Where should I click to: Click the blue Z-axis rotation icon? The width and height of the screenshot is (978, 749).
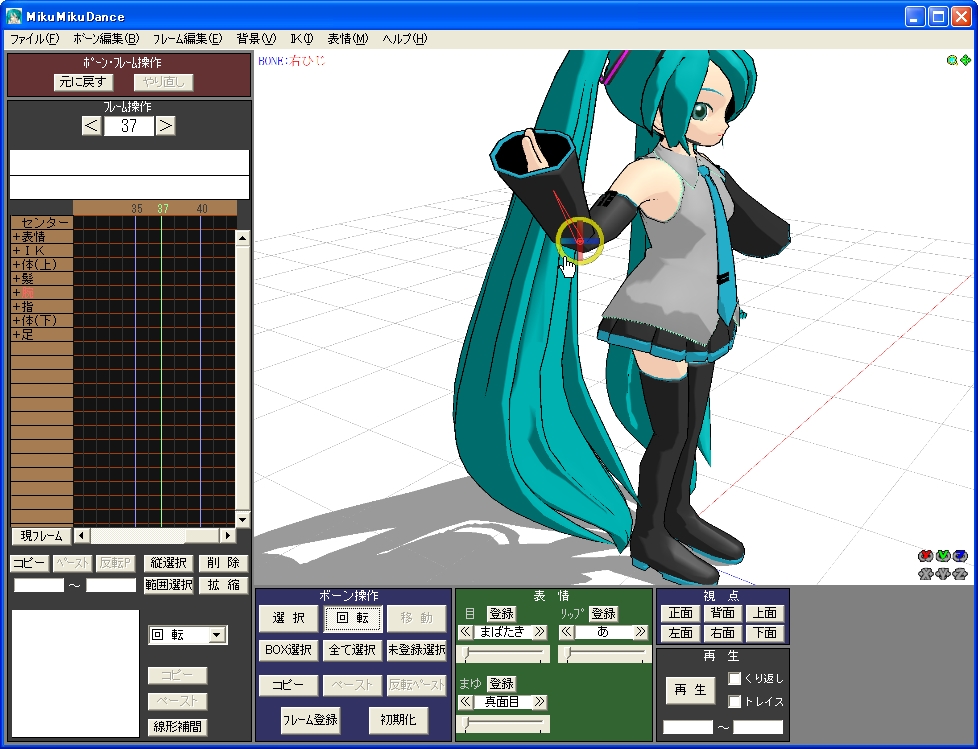pos(961,556)
